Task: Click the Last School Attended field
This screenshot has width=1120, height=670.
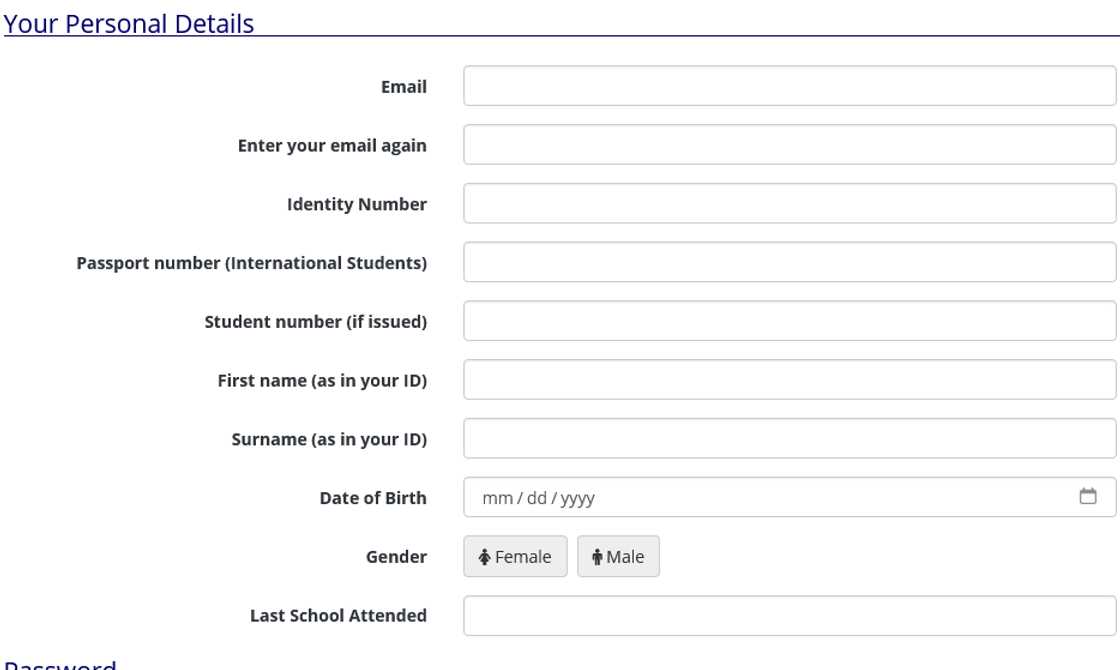Action: [x=789, y=616]
